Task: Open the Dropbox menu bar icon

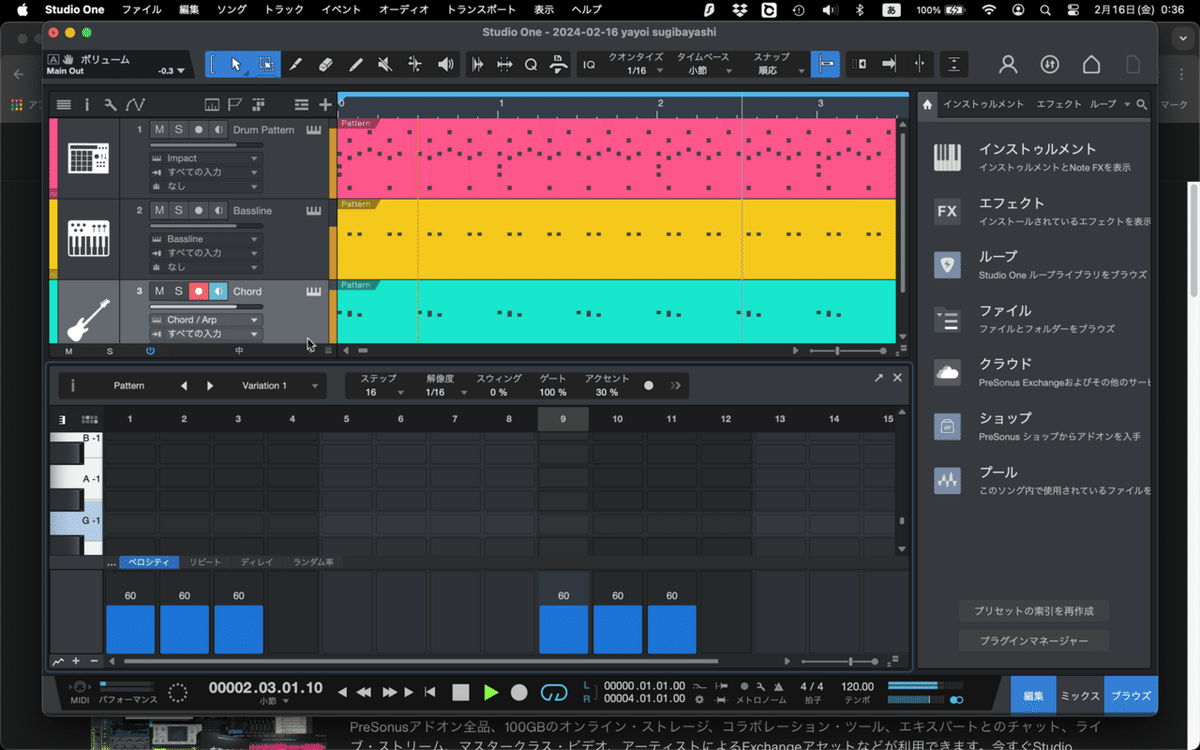Action: click(739, 10)
